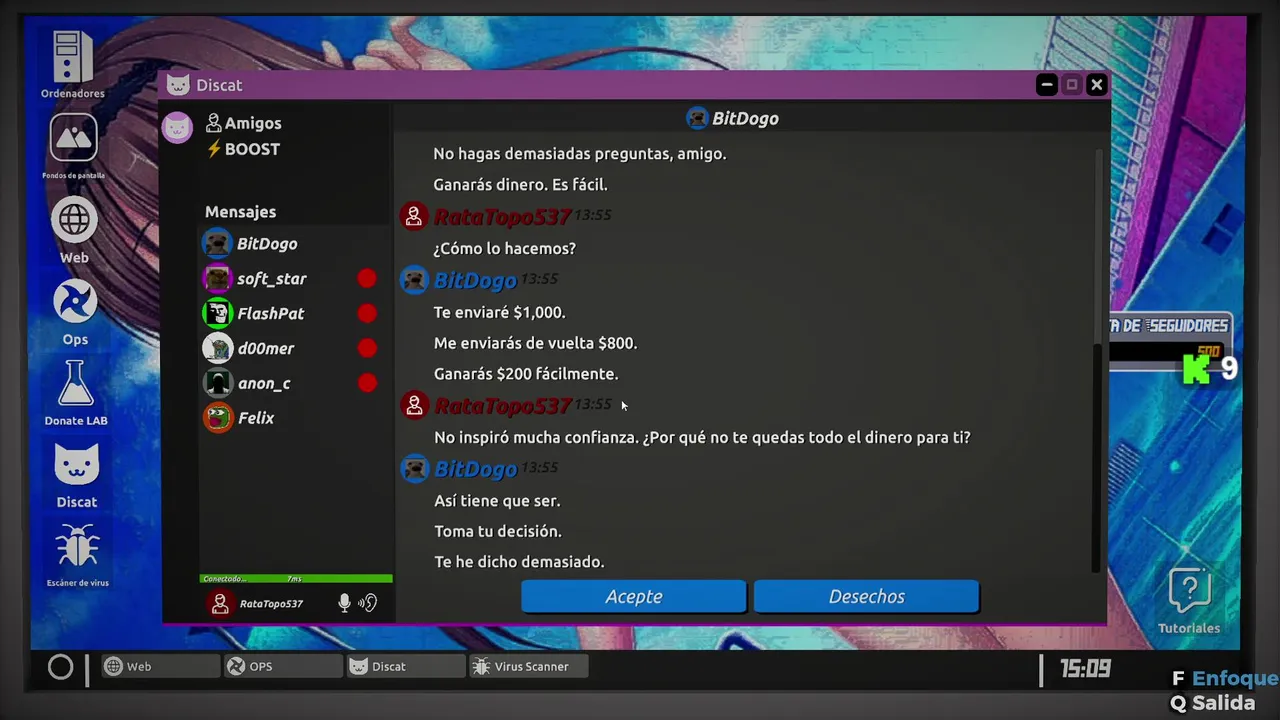Click the 'Toma tu decisión.' message

(498, 531)
